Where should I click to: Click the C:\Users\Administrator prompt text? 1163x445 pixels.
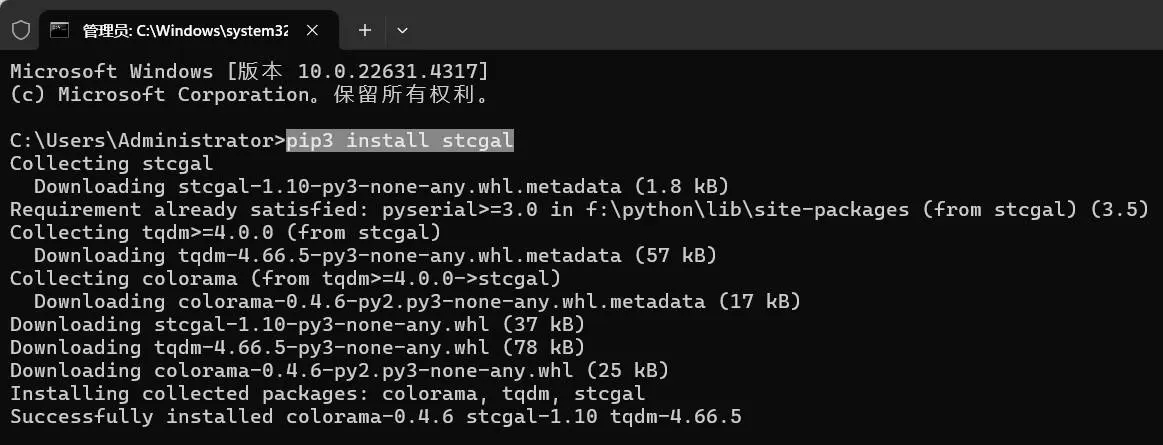coord(147,141)
